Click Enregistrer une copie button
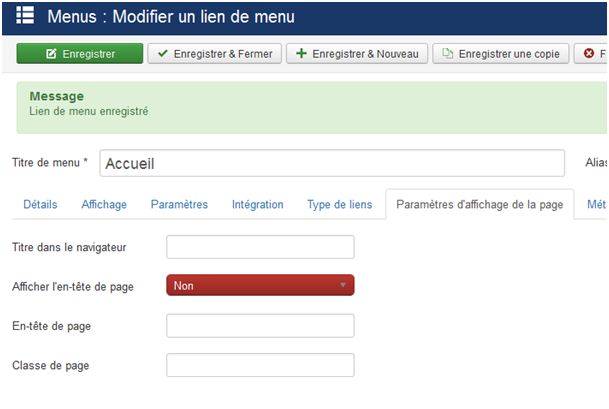This screenshot has height=409, width=609. (501, 54)
